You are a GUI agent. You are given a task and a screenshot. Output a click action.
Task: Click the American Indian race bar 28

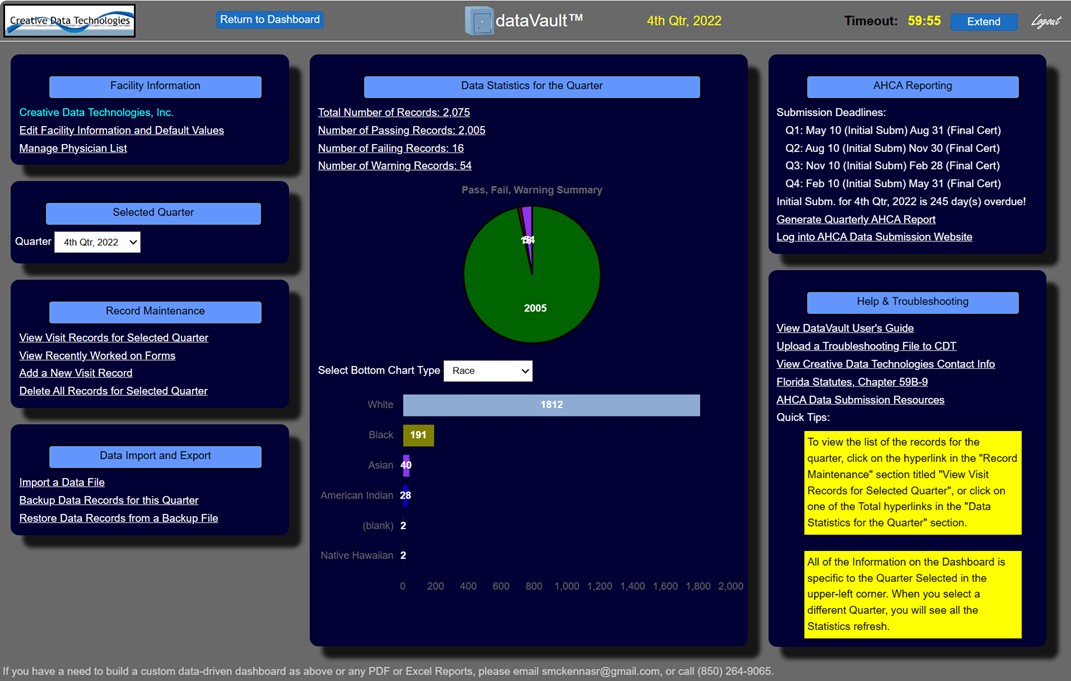coord(405,495)
